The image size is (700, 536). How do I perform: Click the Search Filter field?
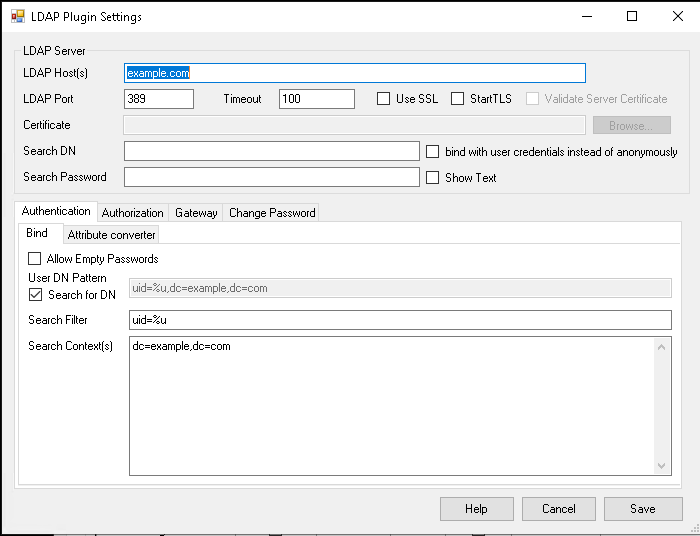[399, 320]
